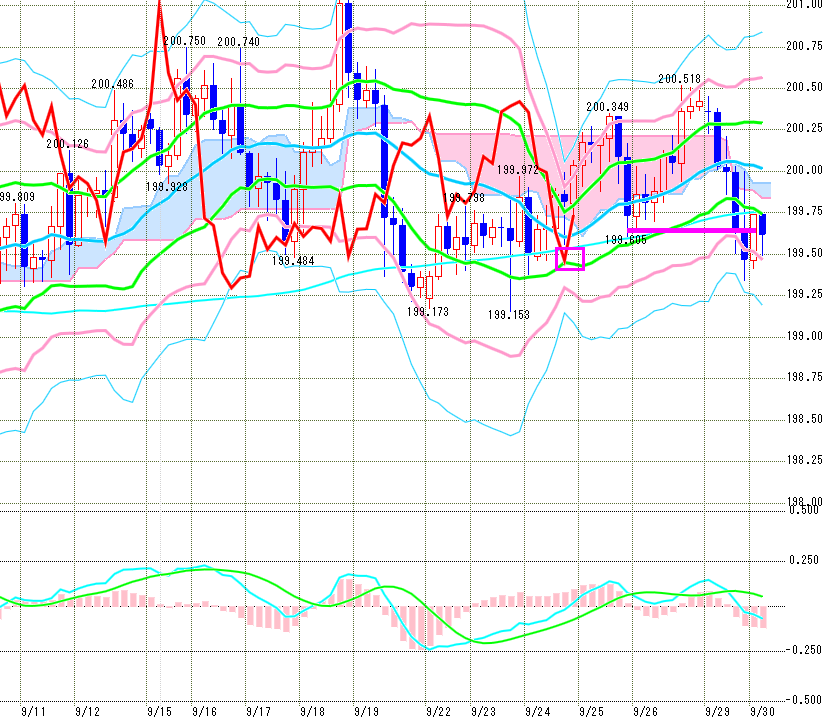This screenshot has width=834, height=722.
Task: Click the magenta square marker on chart
Action: pyautogui.click(x=569, y=258)
